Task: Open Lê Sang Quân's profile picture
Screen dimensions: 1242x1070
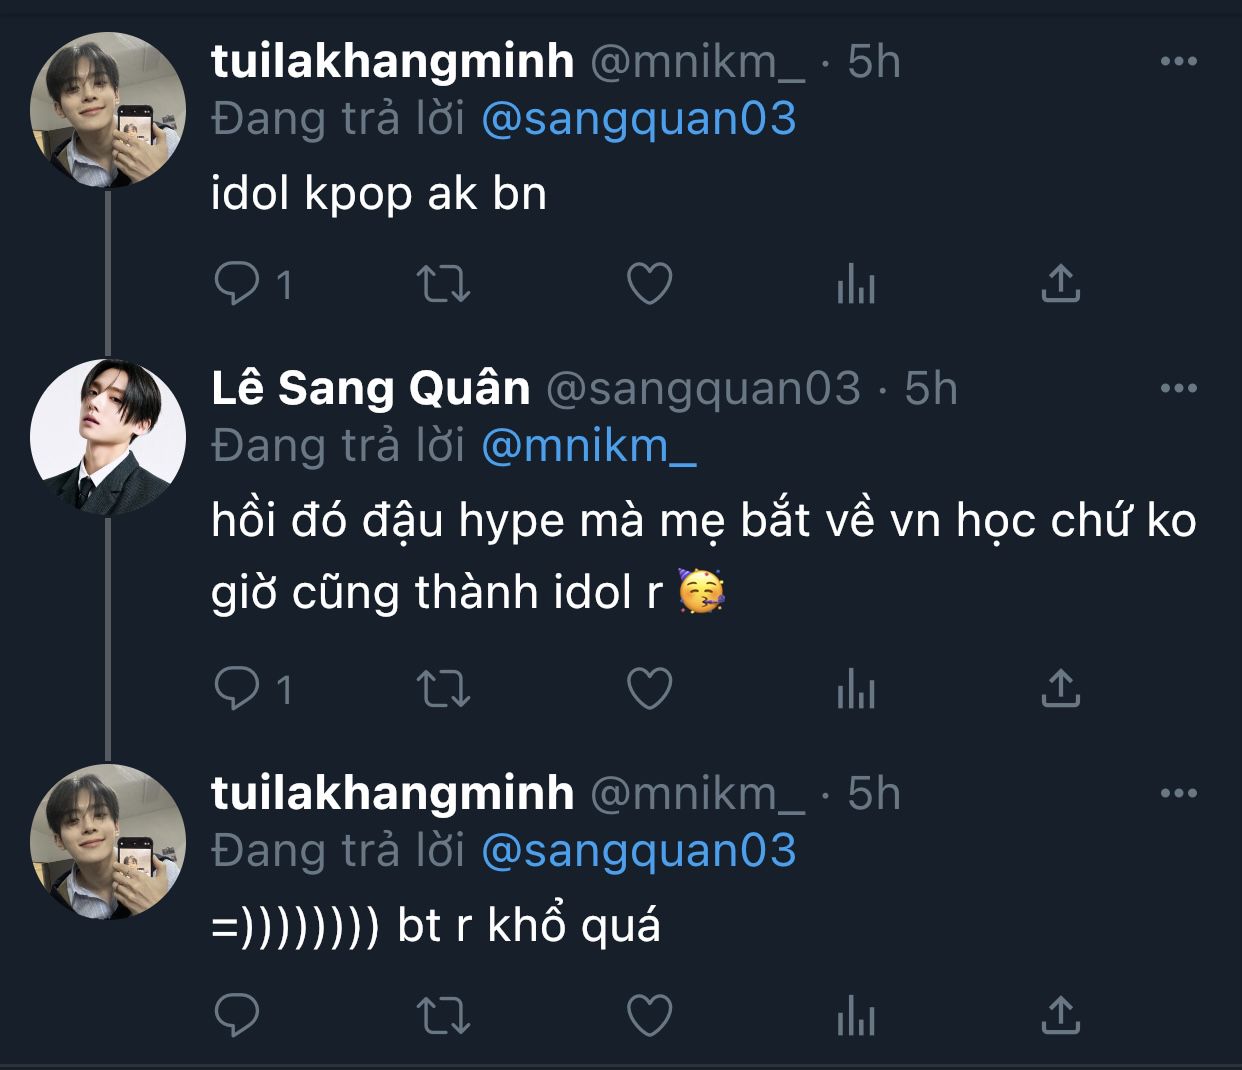Action: [x=108, y=437]
